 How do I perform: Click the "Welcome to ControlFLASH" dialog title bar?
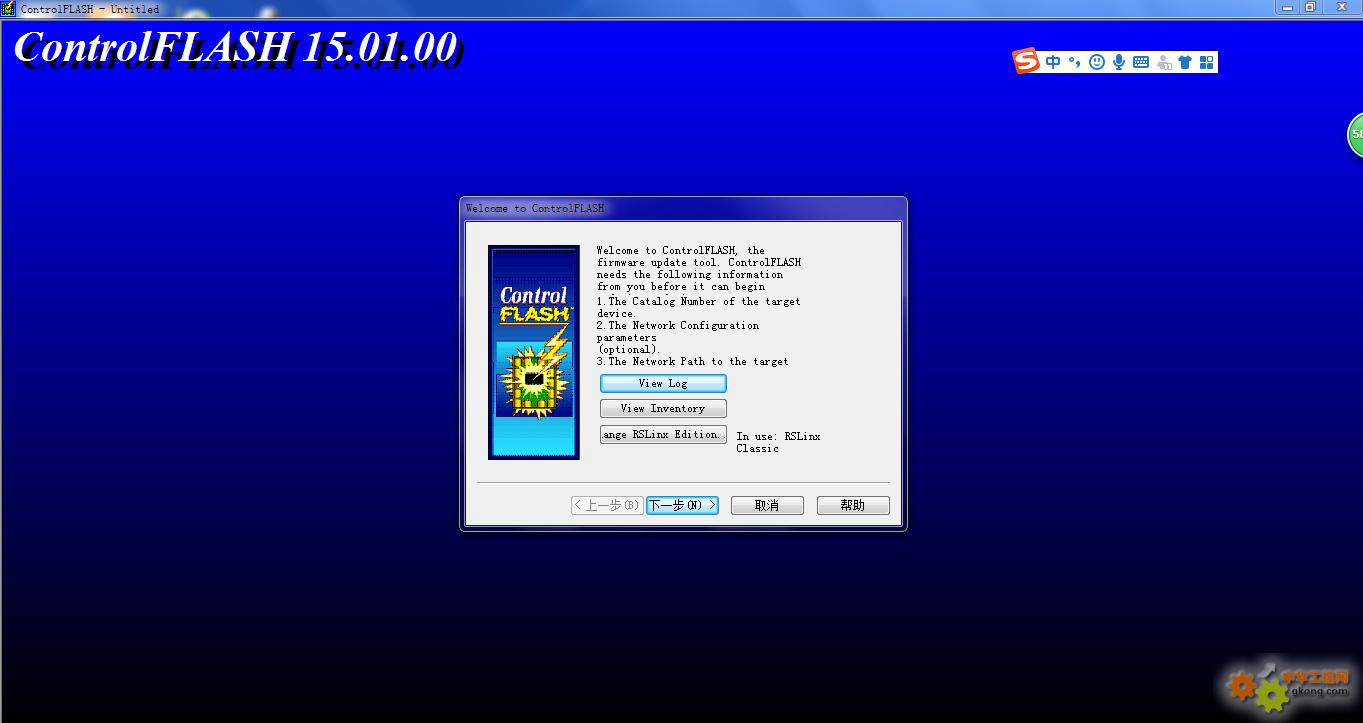[x=683, y=208]
